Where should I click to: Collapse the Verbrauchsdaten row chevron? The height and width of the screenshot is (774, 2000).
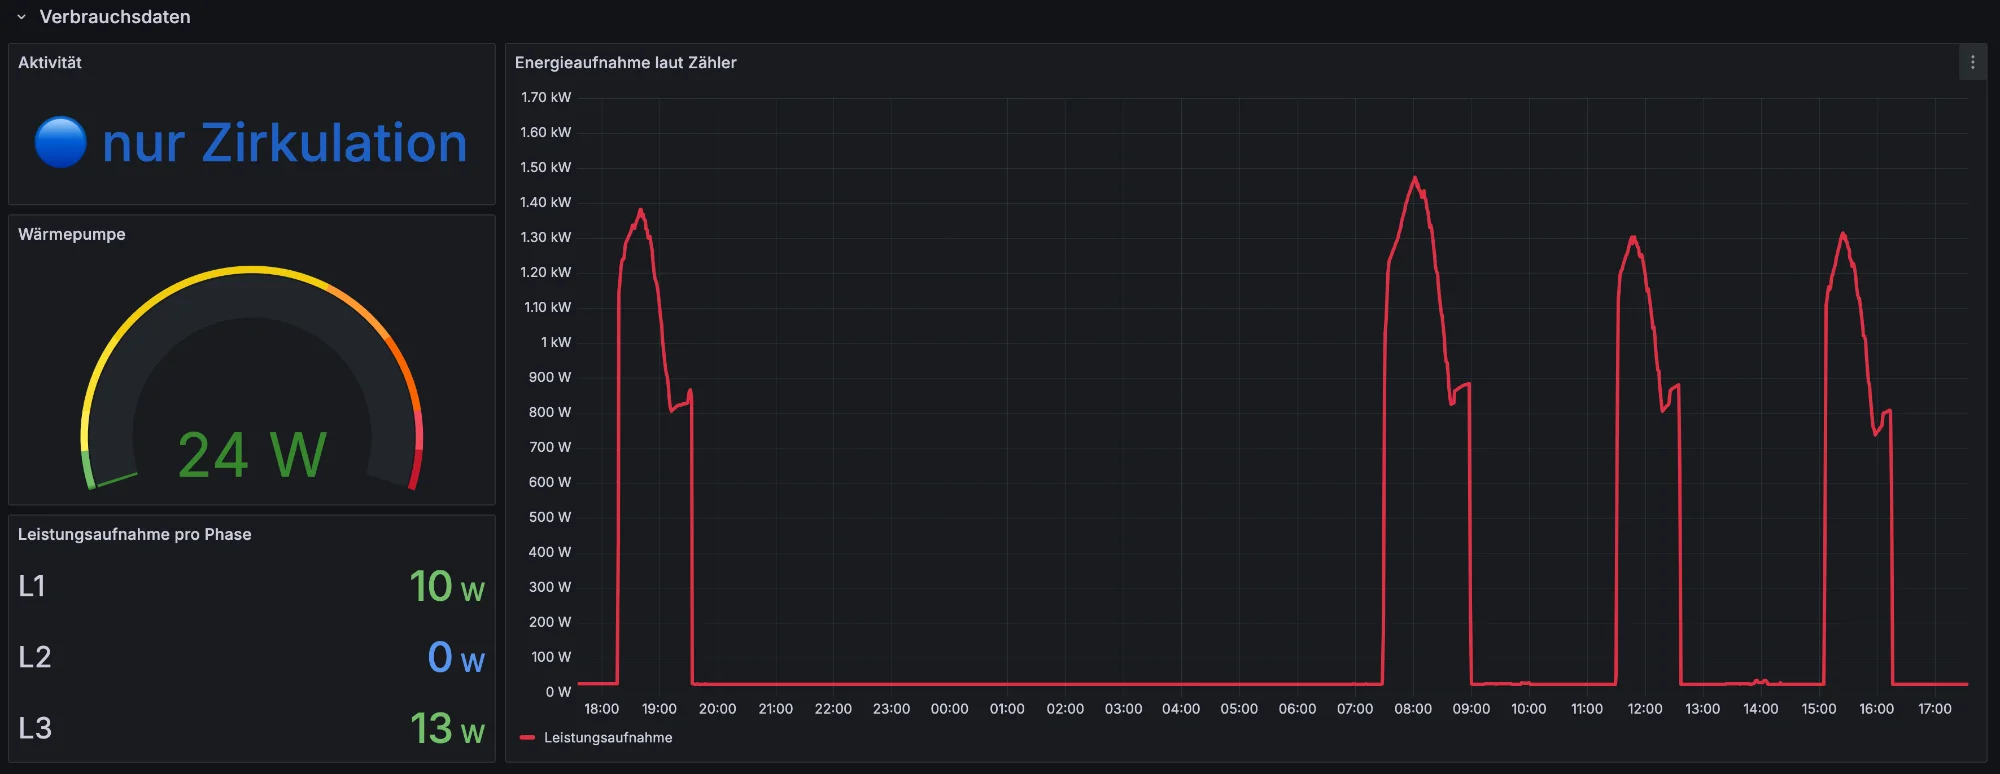(x=21, y=17)
